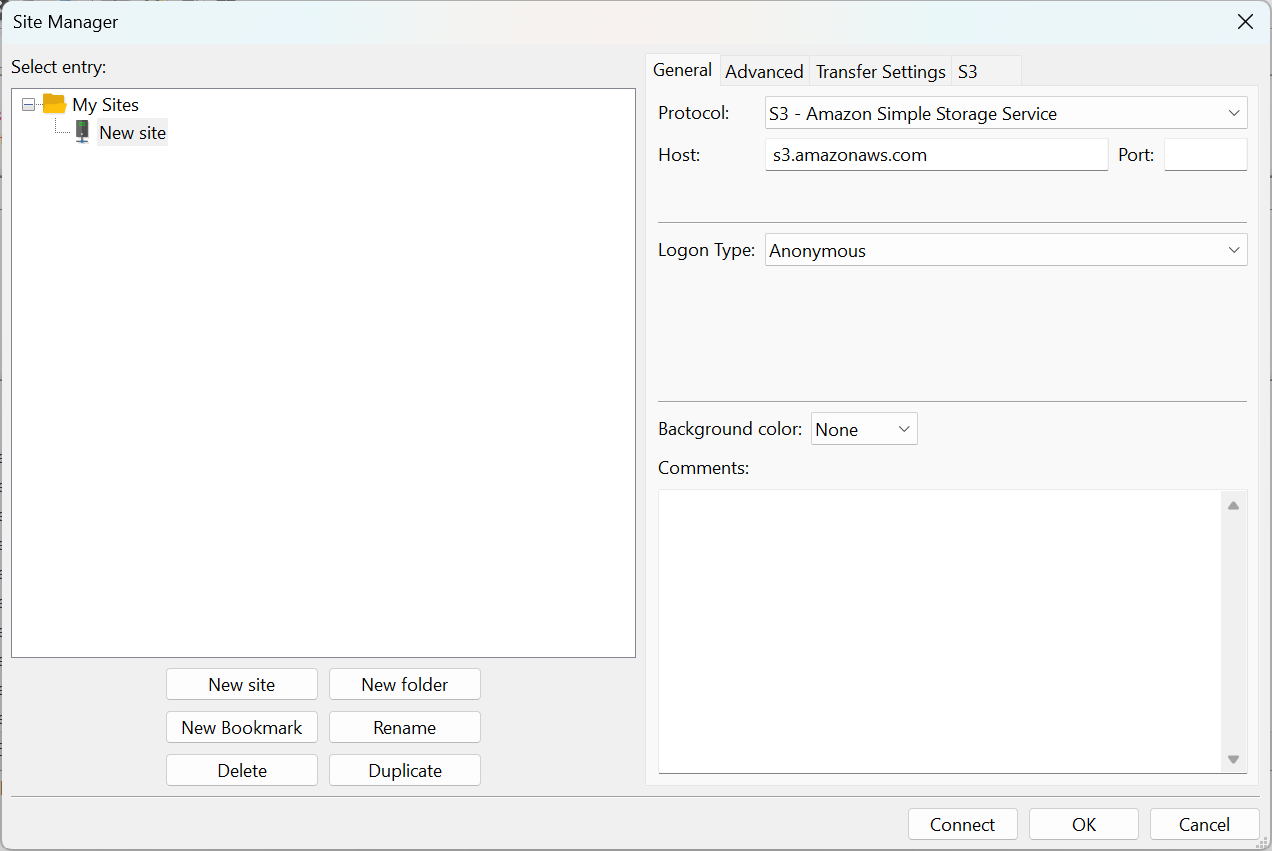Click the 'Comments:' label
This screenshot has height=851, width=1272.
click(x=703, y=467)
